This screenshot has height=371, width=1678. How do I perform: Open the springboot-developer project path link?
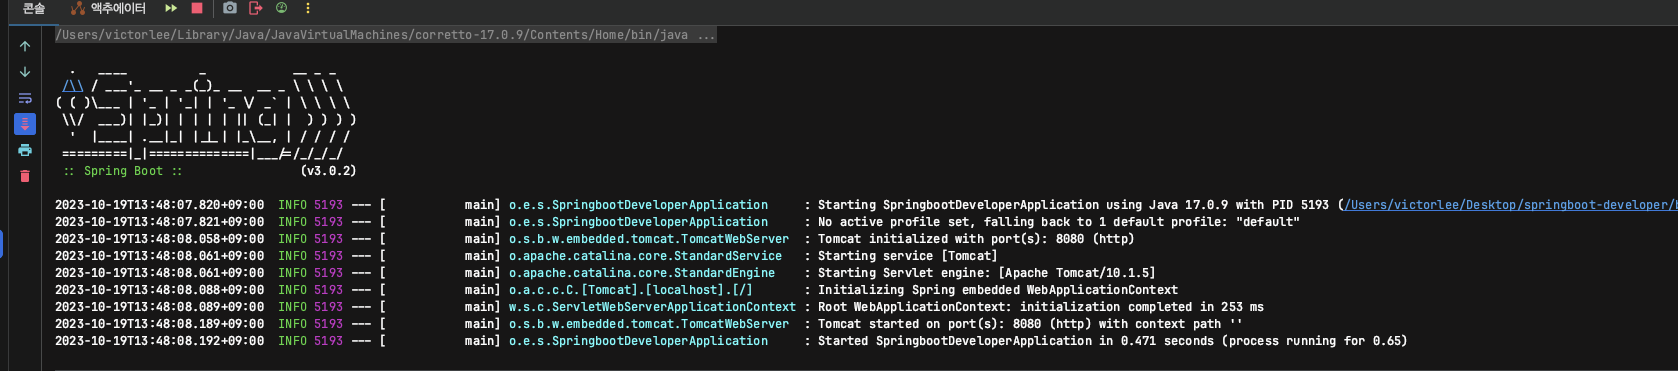1510,205
